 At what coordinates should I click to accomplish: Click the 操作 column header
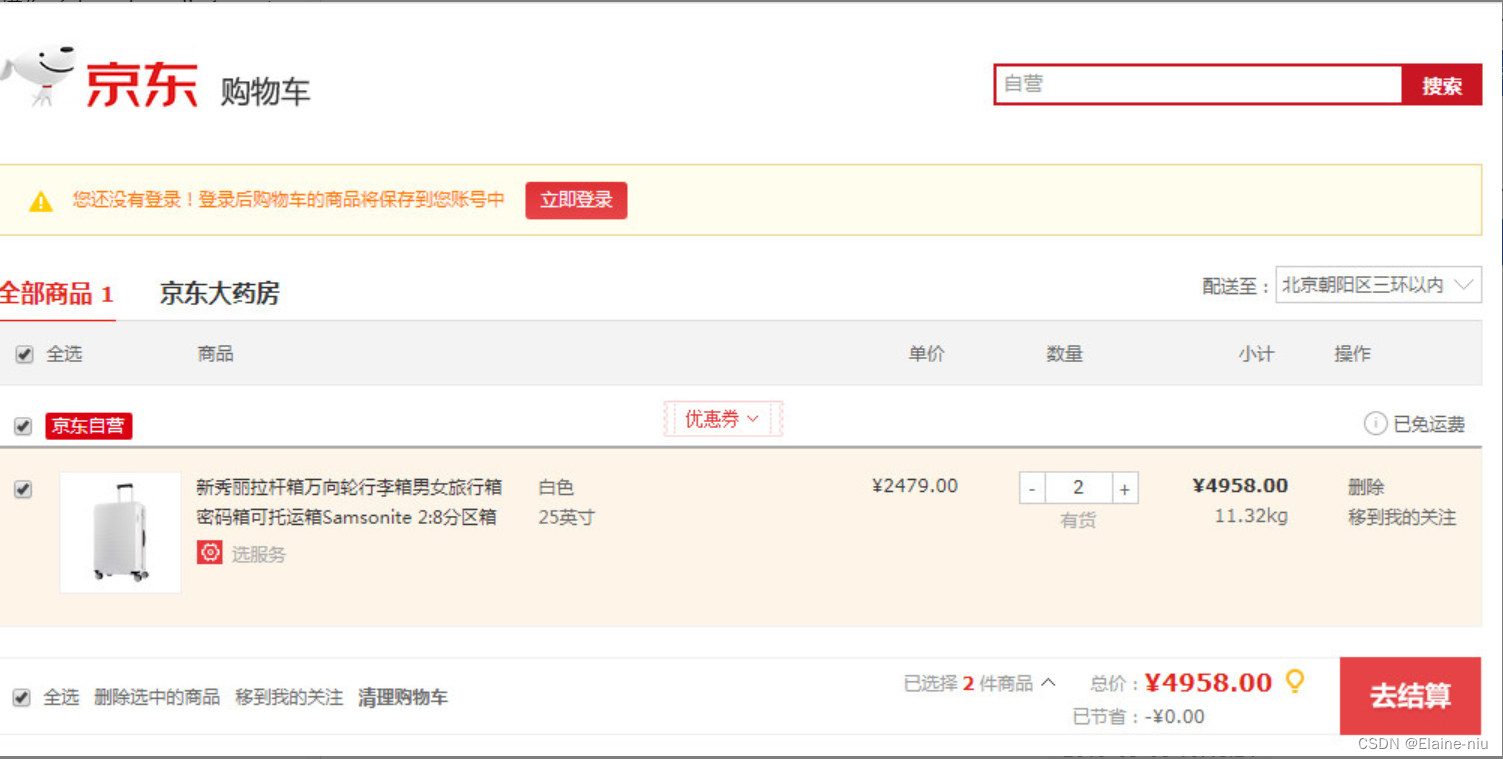coord(1352,354)
